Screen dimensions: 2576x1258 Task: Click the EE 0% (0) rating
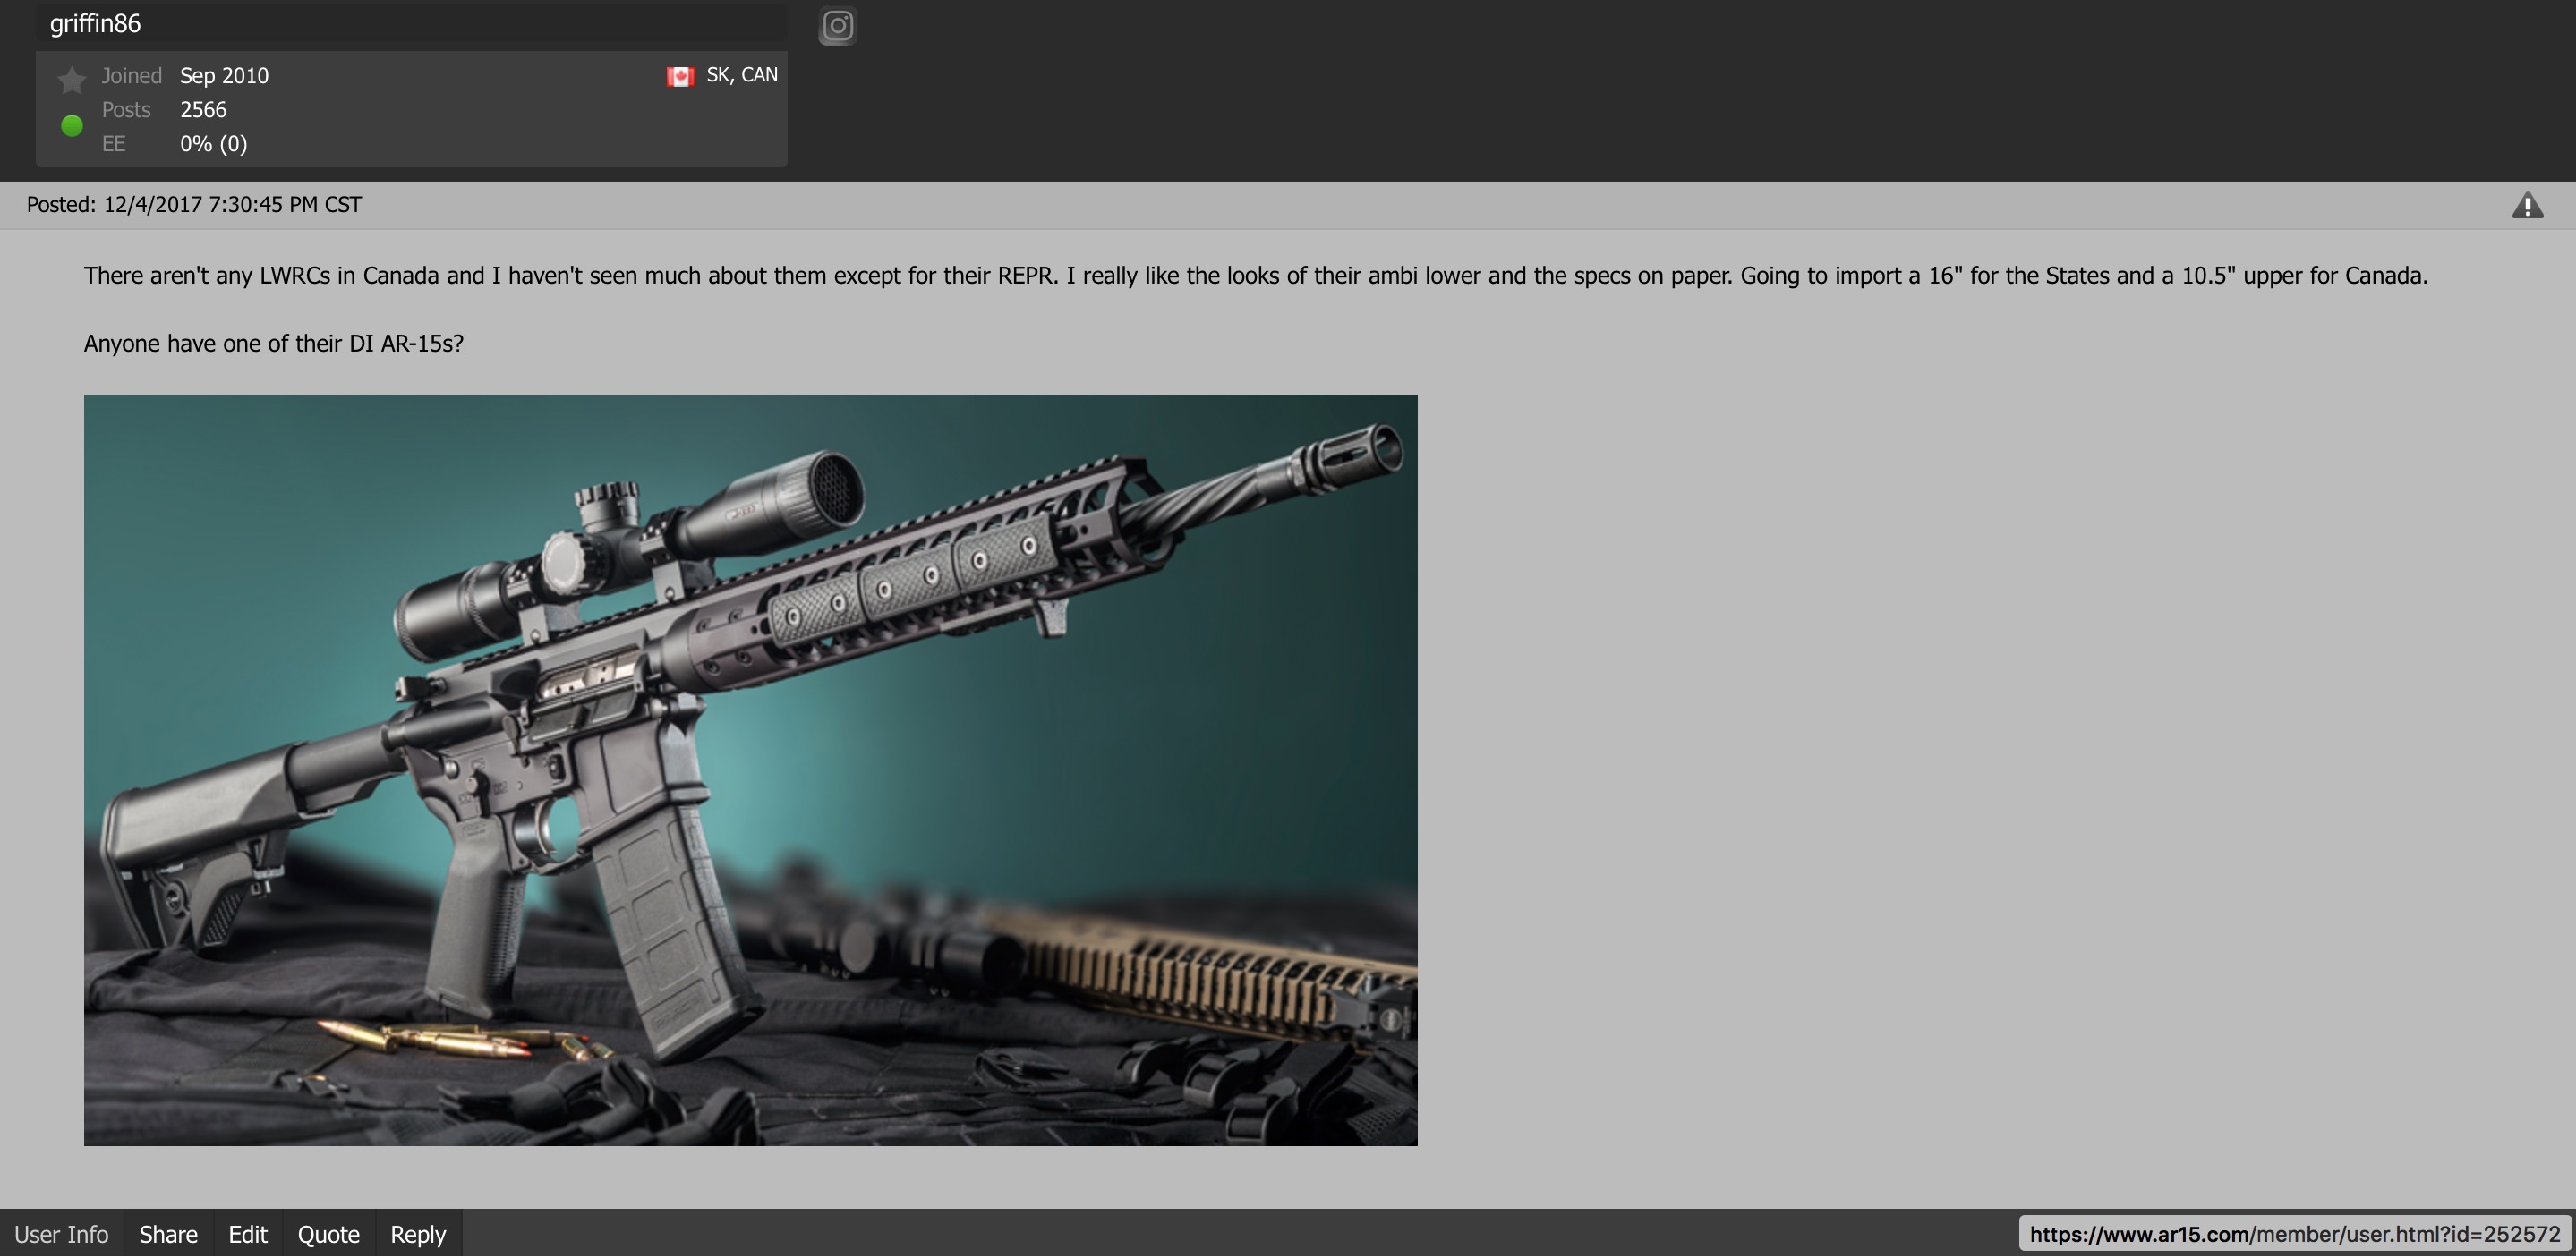click(213, 144)
